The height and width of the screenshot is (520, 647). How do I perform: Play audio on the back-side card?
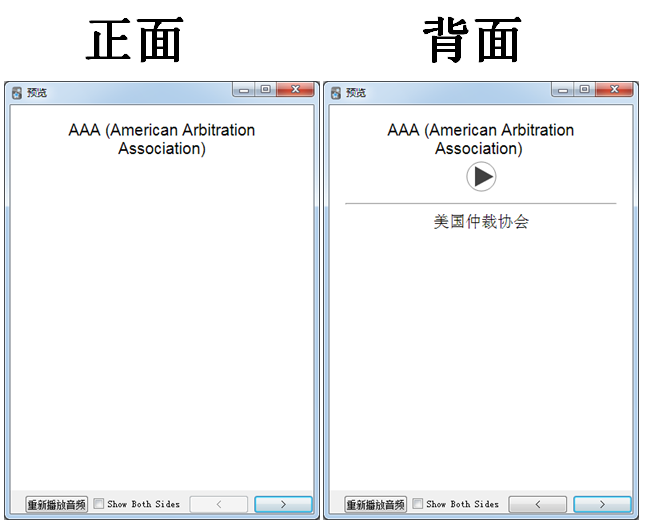click(x=481, y=177)
